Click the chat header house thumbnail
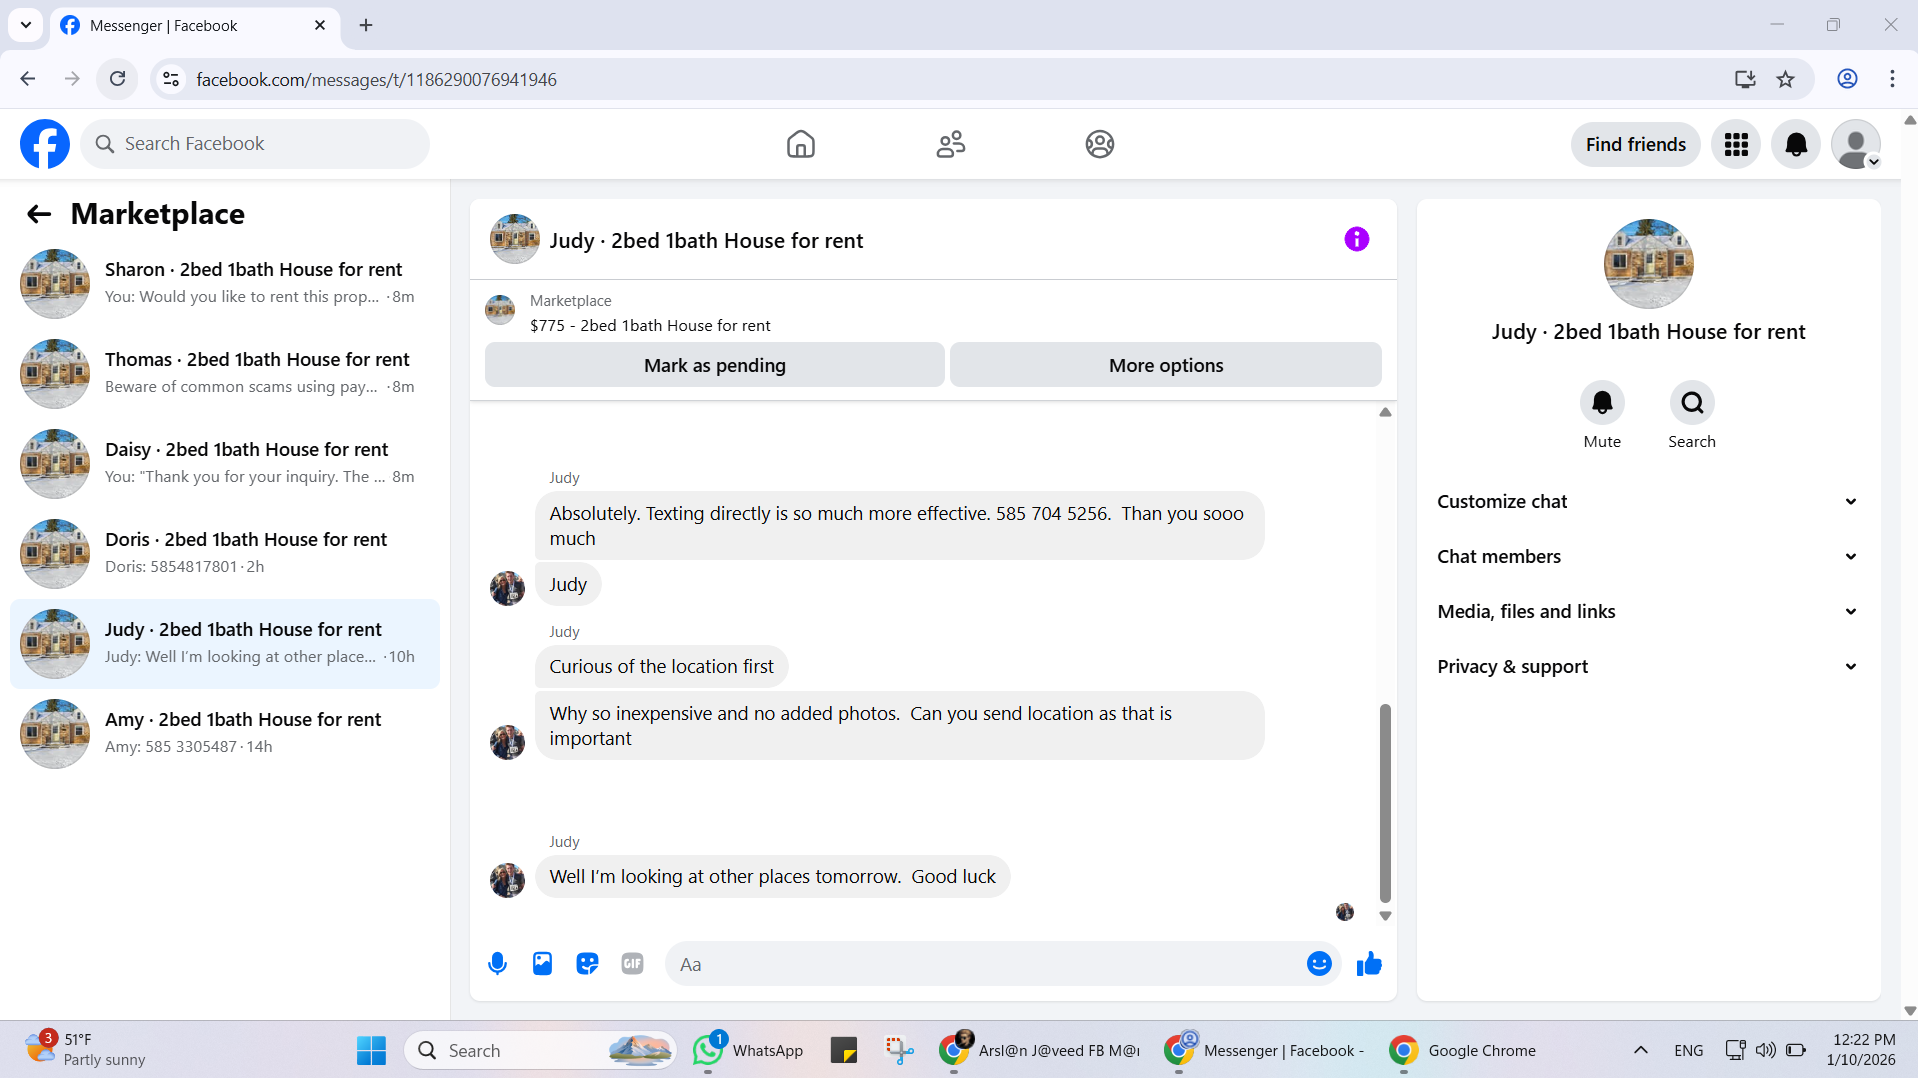The width and height of the screenshot is (1918, 1078). point(515,239)
